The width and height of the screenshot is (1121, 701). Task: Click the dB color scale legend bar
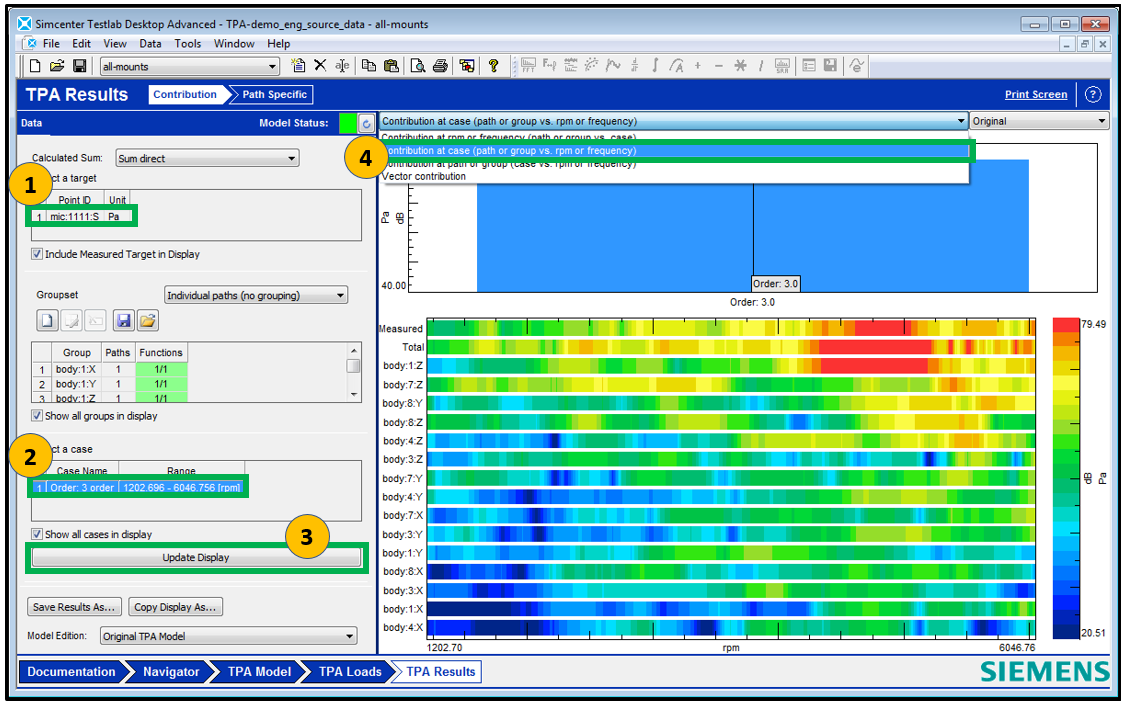[x=1066, y=479]
